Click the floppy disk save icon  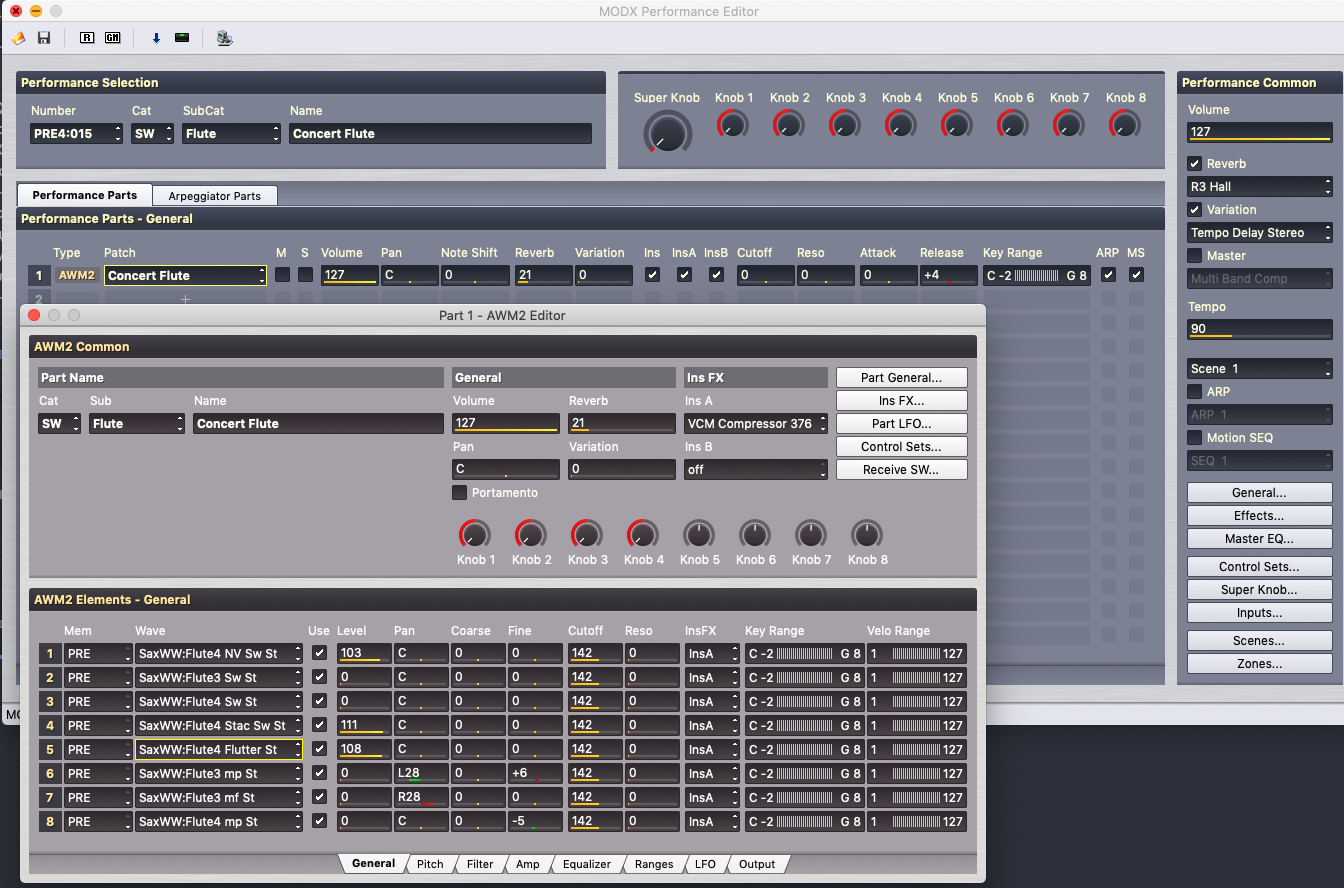tap(44, 38)
